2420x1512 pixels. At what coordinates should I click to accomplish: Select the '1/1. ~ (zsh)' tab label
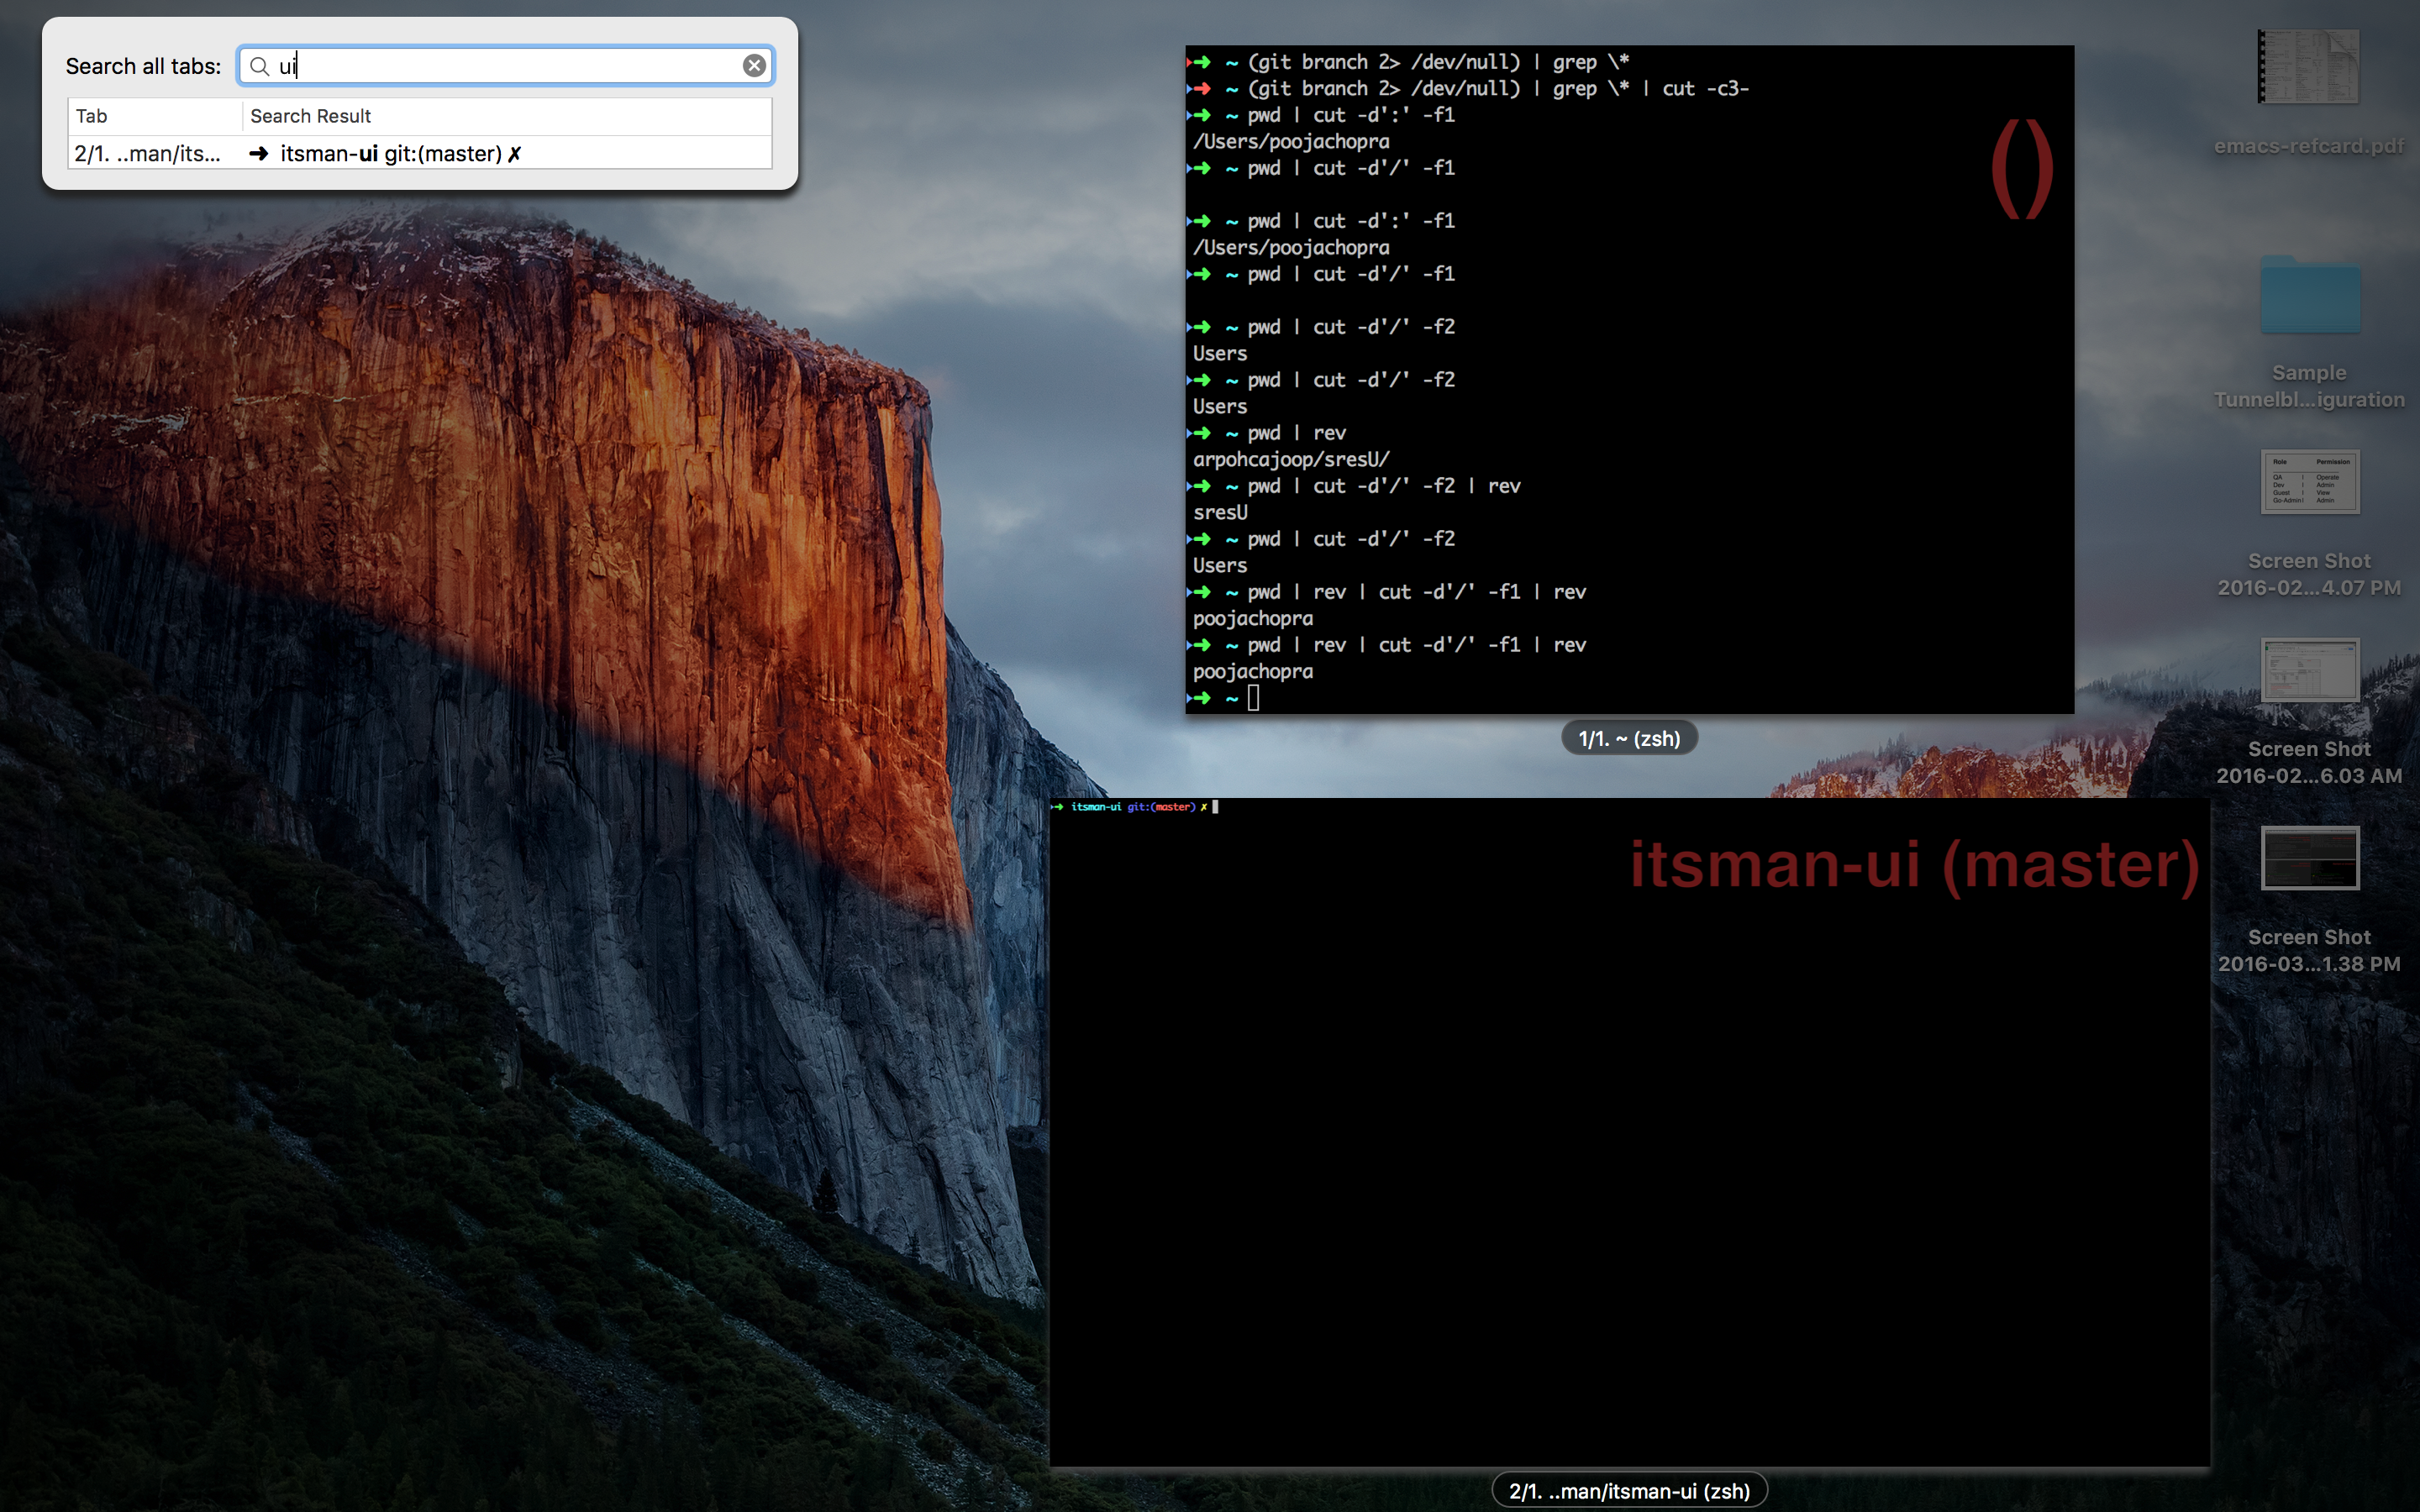point(1629,738)
